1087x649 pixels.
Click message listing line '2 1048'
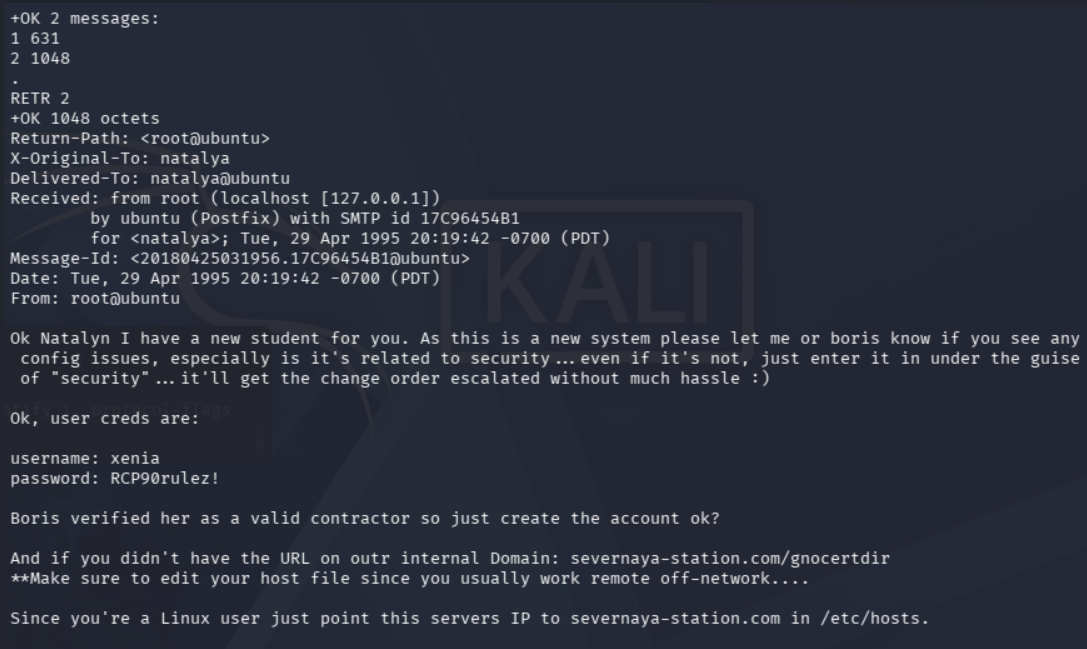(x=40, y=59)
